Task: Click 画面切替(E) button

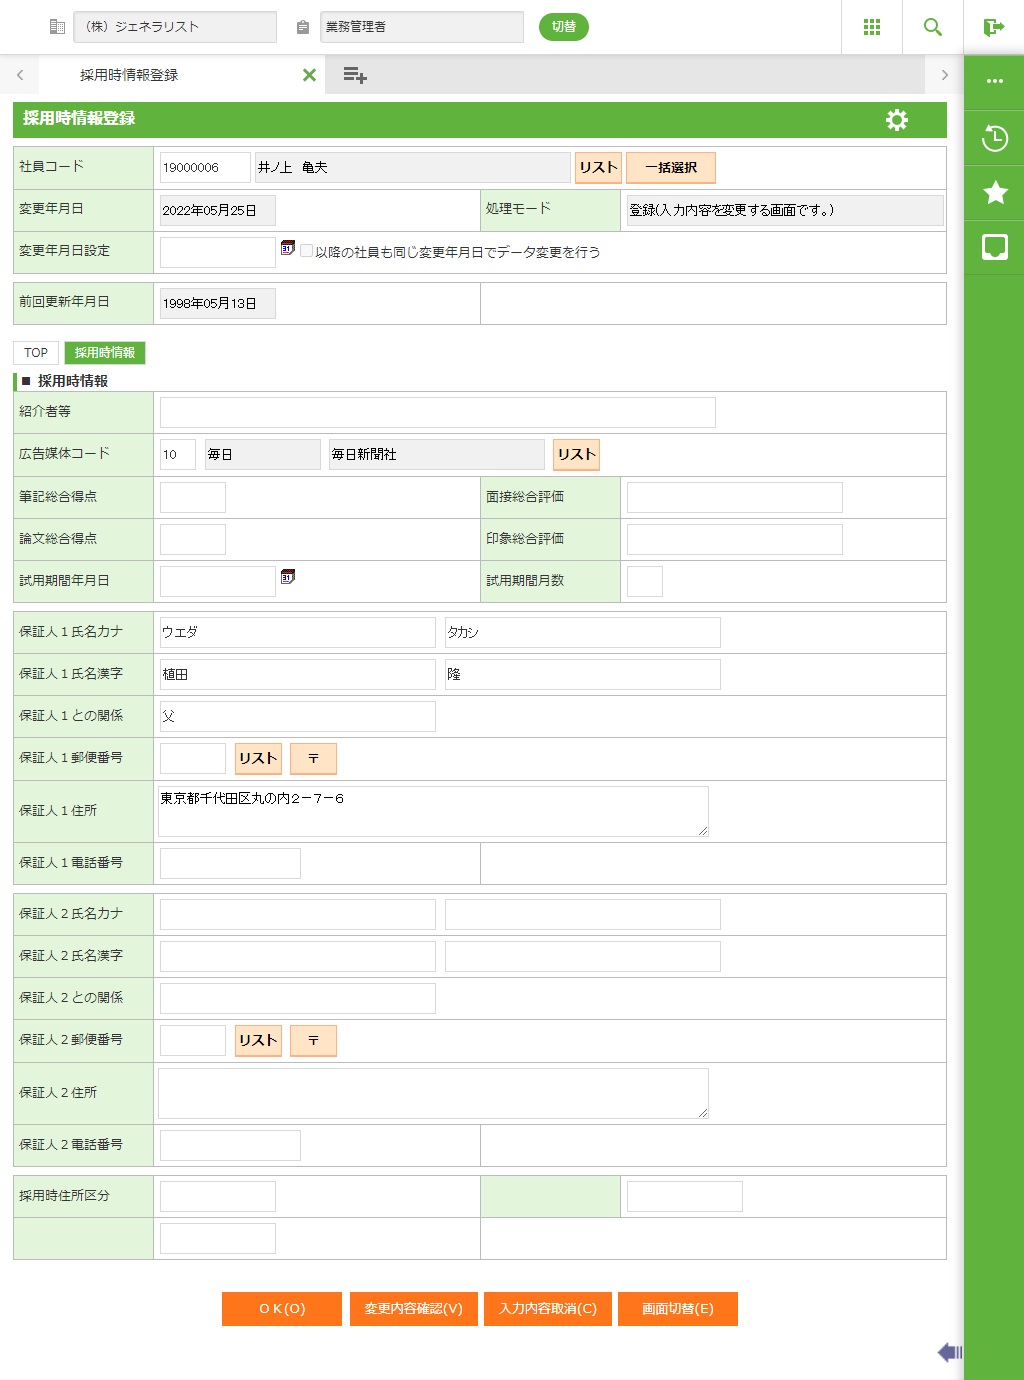Action: click(678, 1309)
